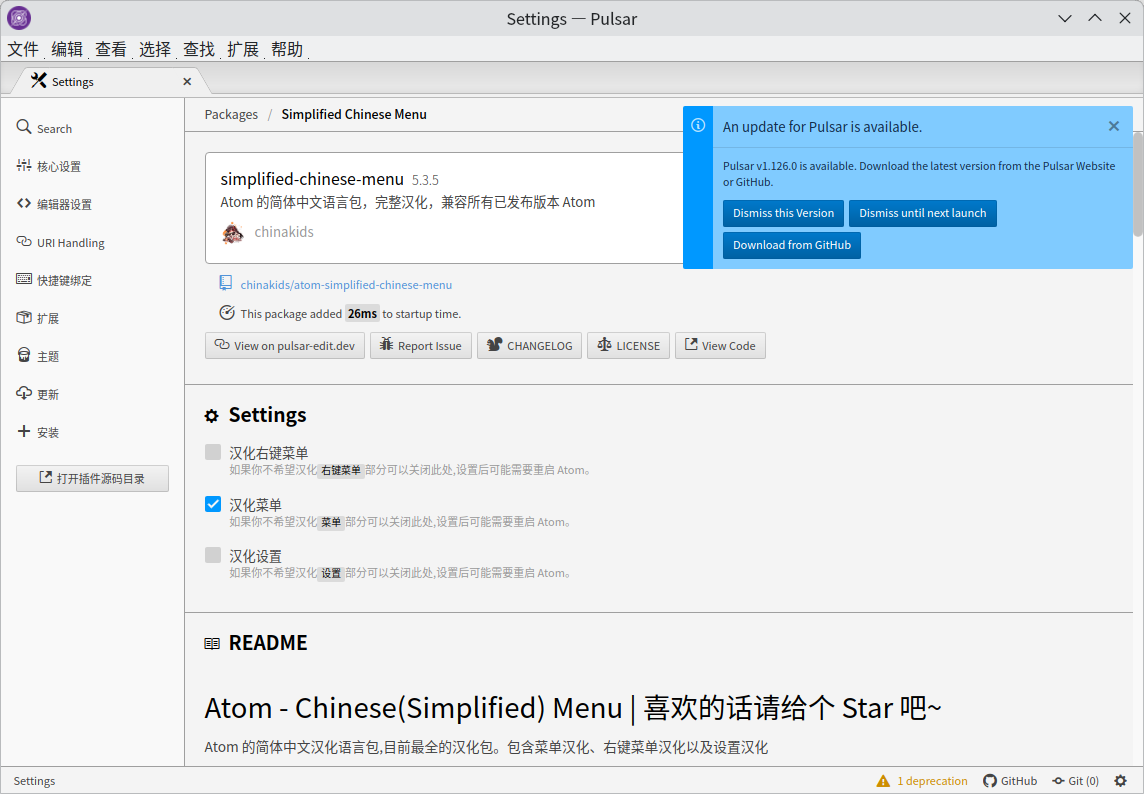Click the vertical scrollbar thumb
This screenshot has width=1144, height=794.
(1138, 185)
